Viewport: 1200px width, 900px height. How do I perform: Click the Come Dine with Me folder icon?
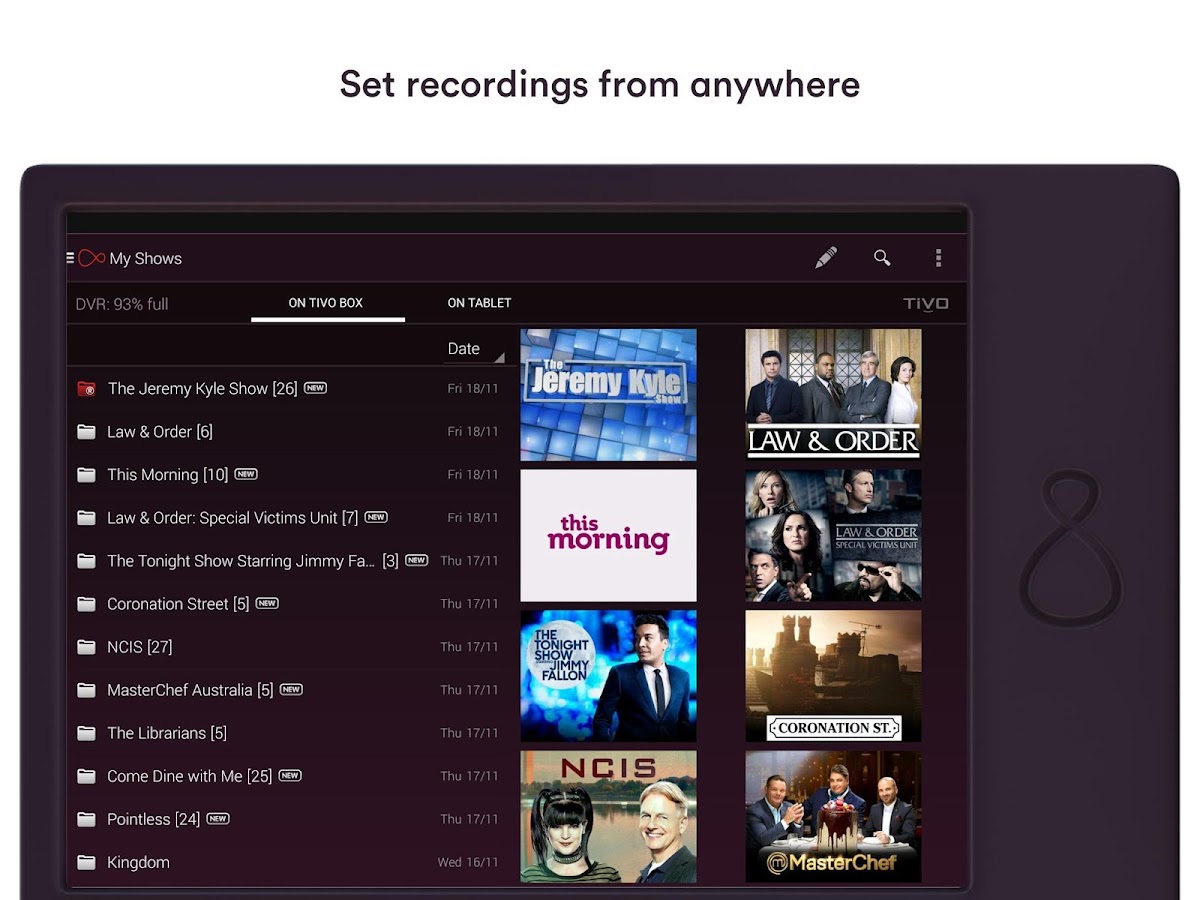pyautogui.click(x=87, y=776)
